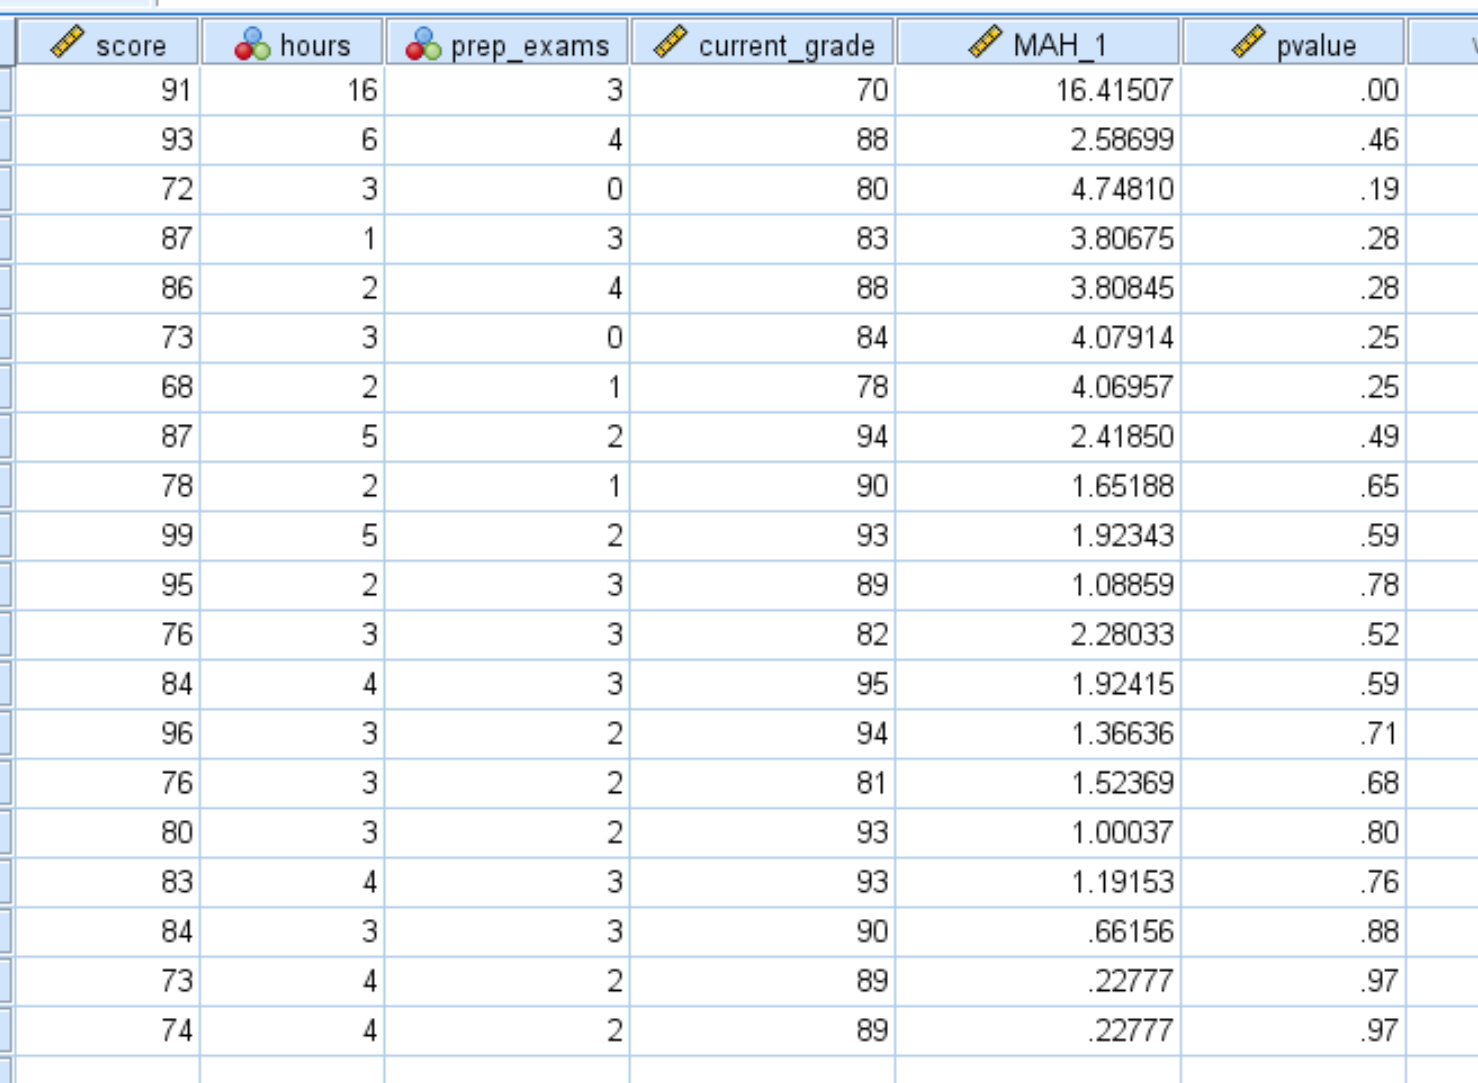Click MAH_1 cell 1.92343
Image resolution: width=1478 pixels, height=1083 pixels.
[x=1038, y=535]
